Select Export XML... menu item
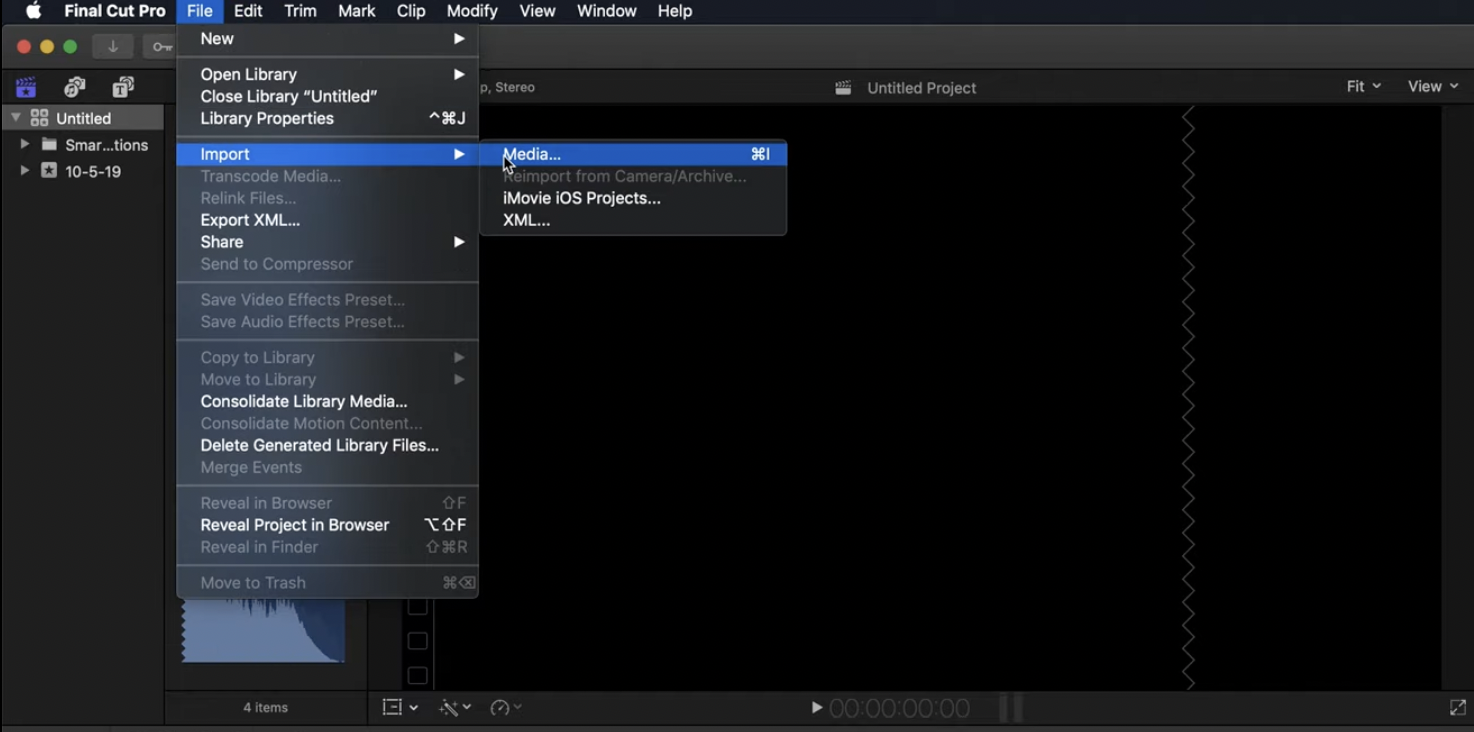Image resolution: width=1474 pixels, height=732 pixels. coord(327,220)
